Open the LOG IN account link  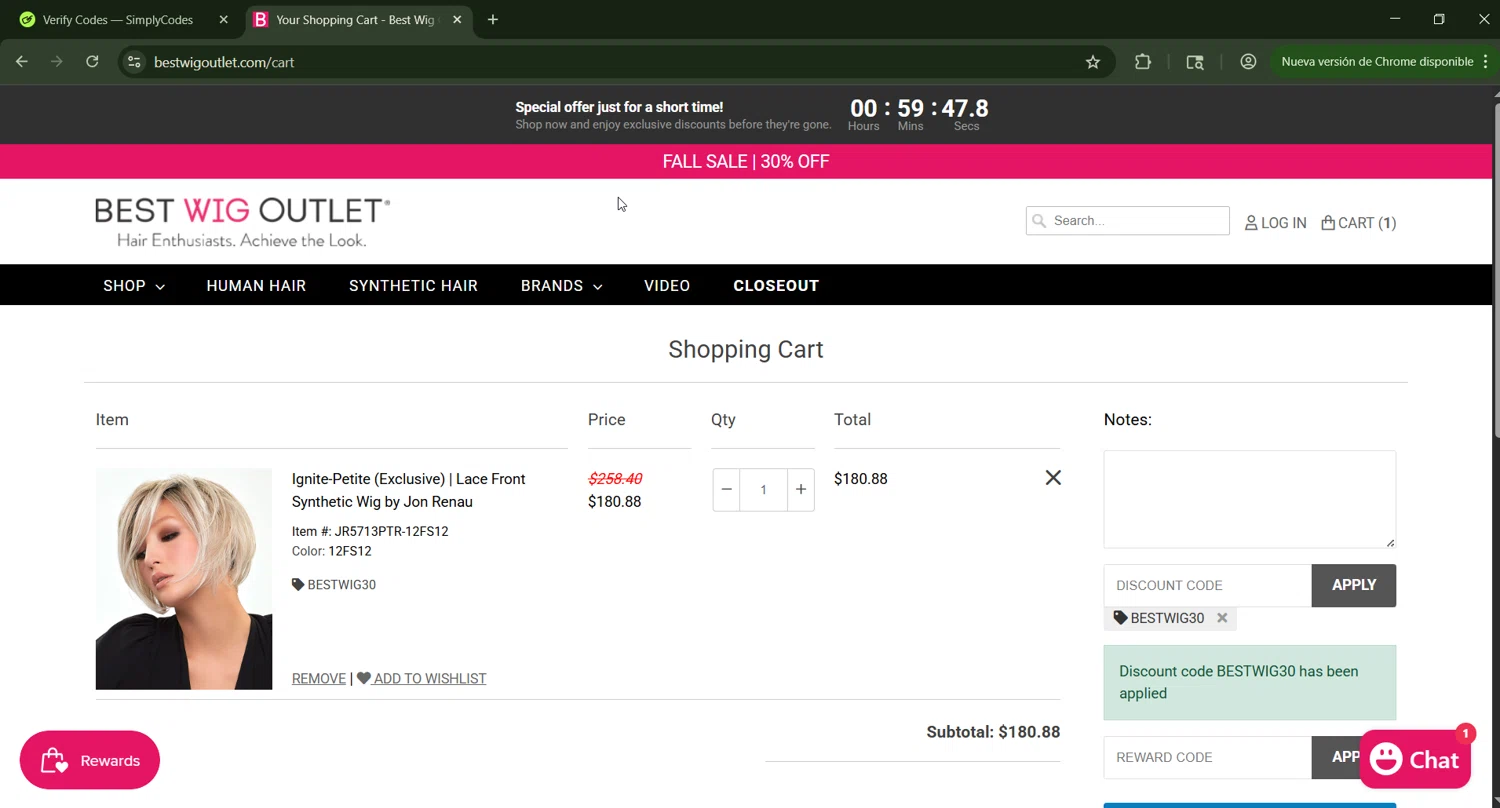click(1275, 223)
